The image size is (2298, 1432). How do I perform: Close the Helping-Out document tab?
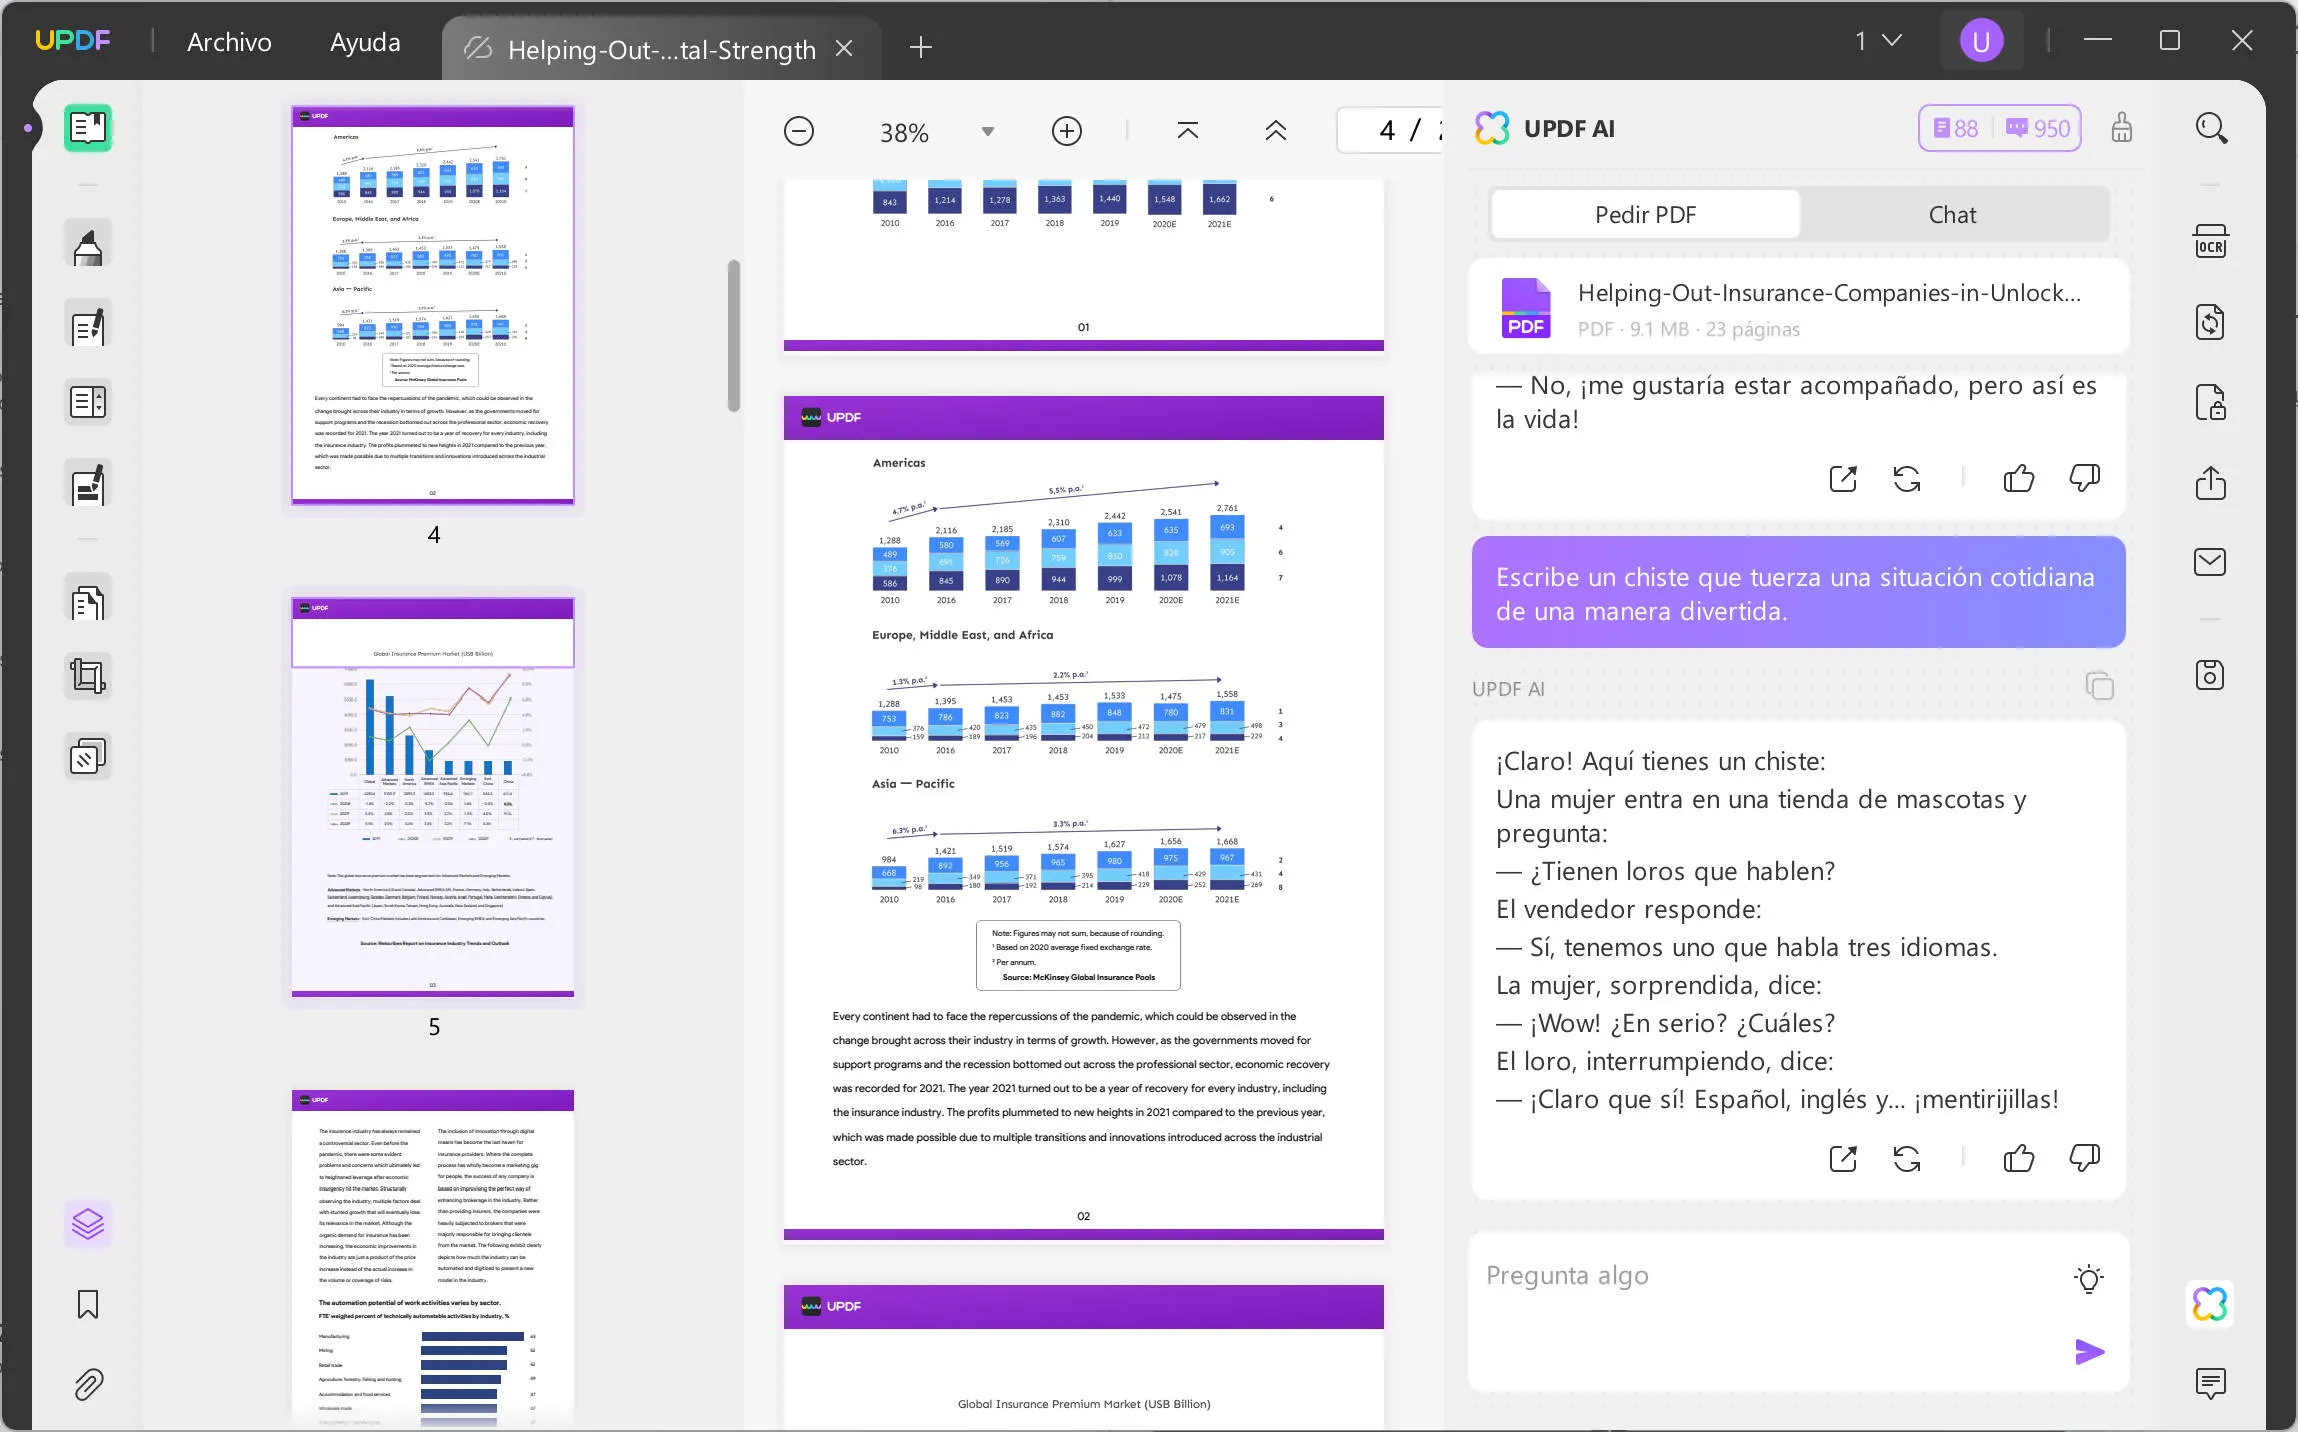844,48
